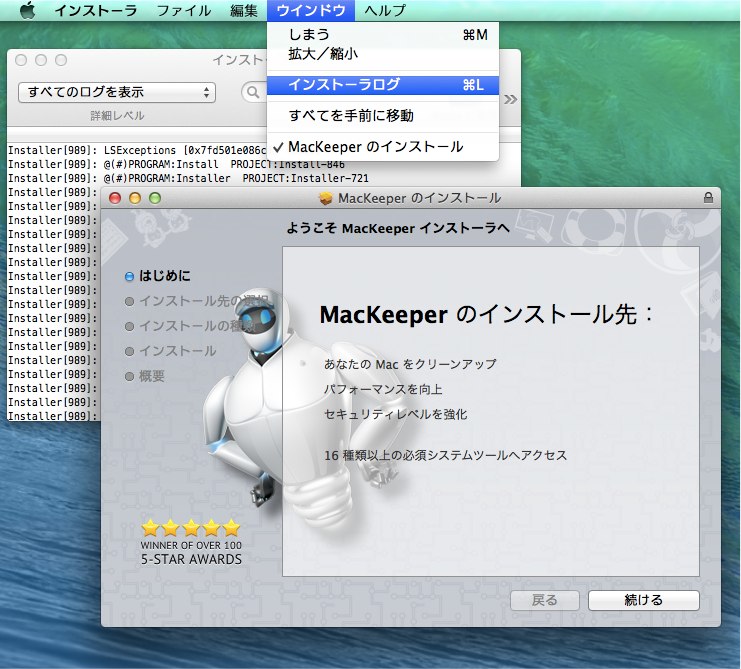Choose 拡大／縮小 menu entry

pos(383,54)
